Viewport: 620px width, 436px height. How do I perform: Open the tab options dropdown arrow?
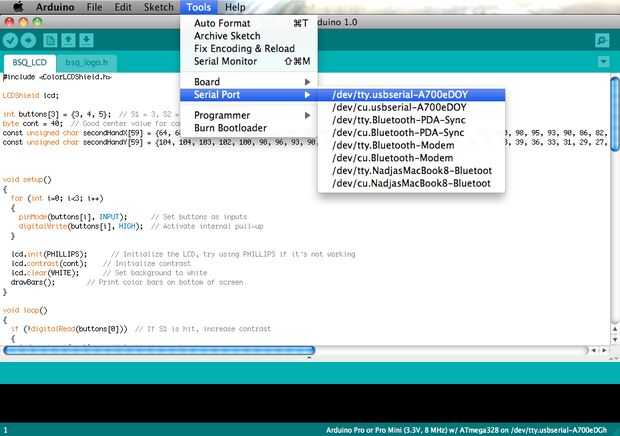pos(603,62)
